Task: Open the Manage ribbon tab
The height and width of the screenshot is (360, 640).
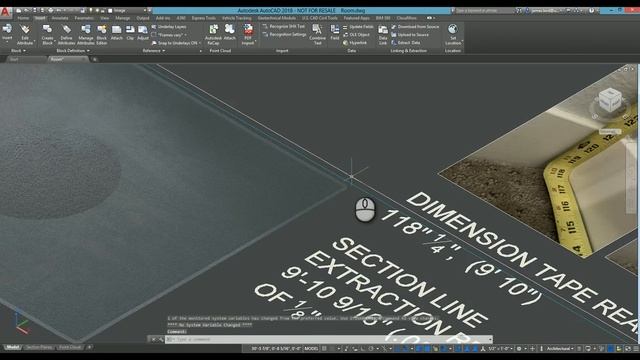Action: [122, 18]
